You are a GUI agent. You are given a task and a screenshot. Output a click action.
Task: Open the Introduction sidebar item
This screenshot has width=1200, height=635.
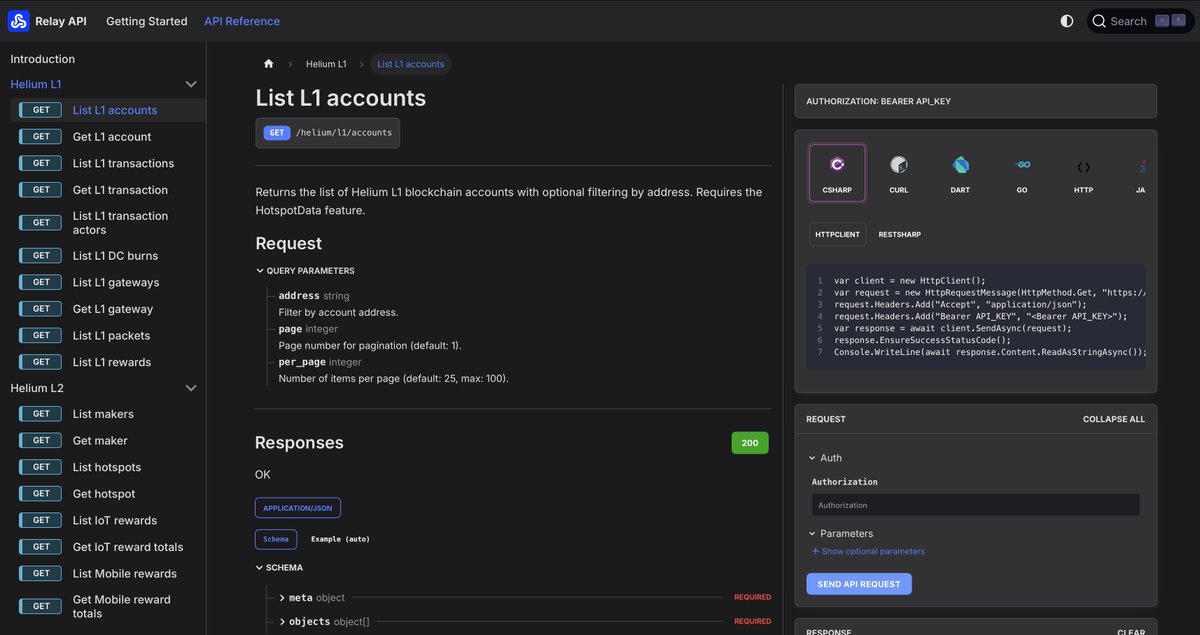pyautogui.click(x=43, y=59)
